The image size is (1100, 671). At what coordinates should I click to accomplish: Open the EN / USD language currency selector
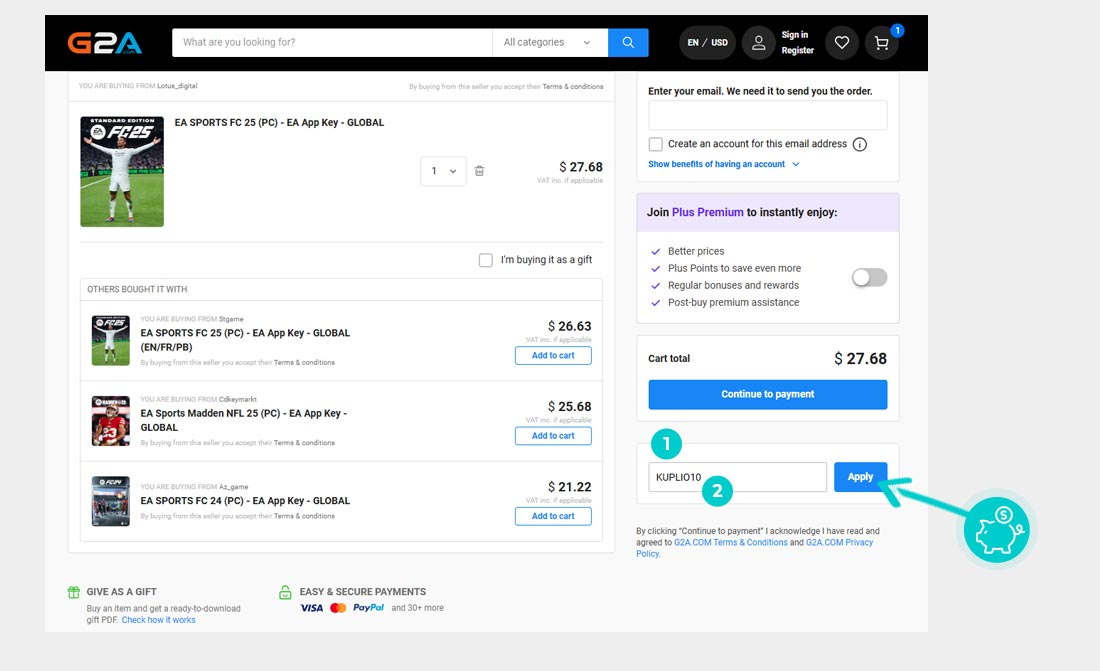click(707, 43)
